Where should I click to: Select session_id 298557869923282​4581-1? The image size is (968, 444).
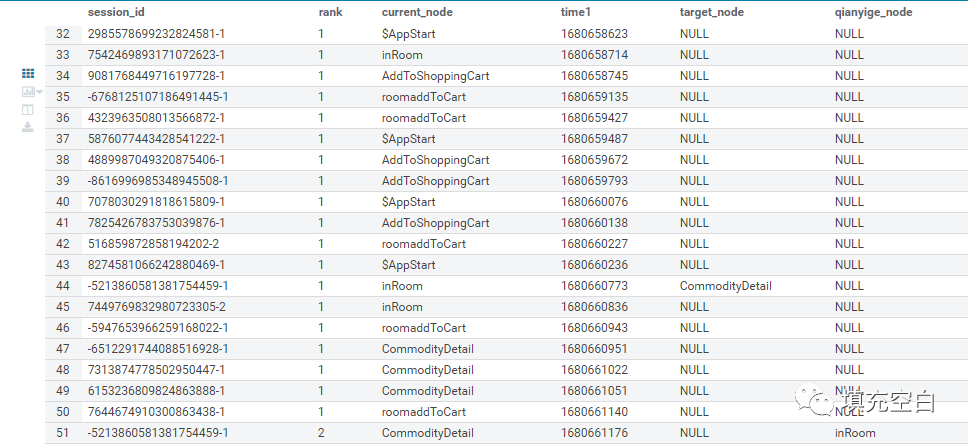156,34
